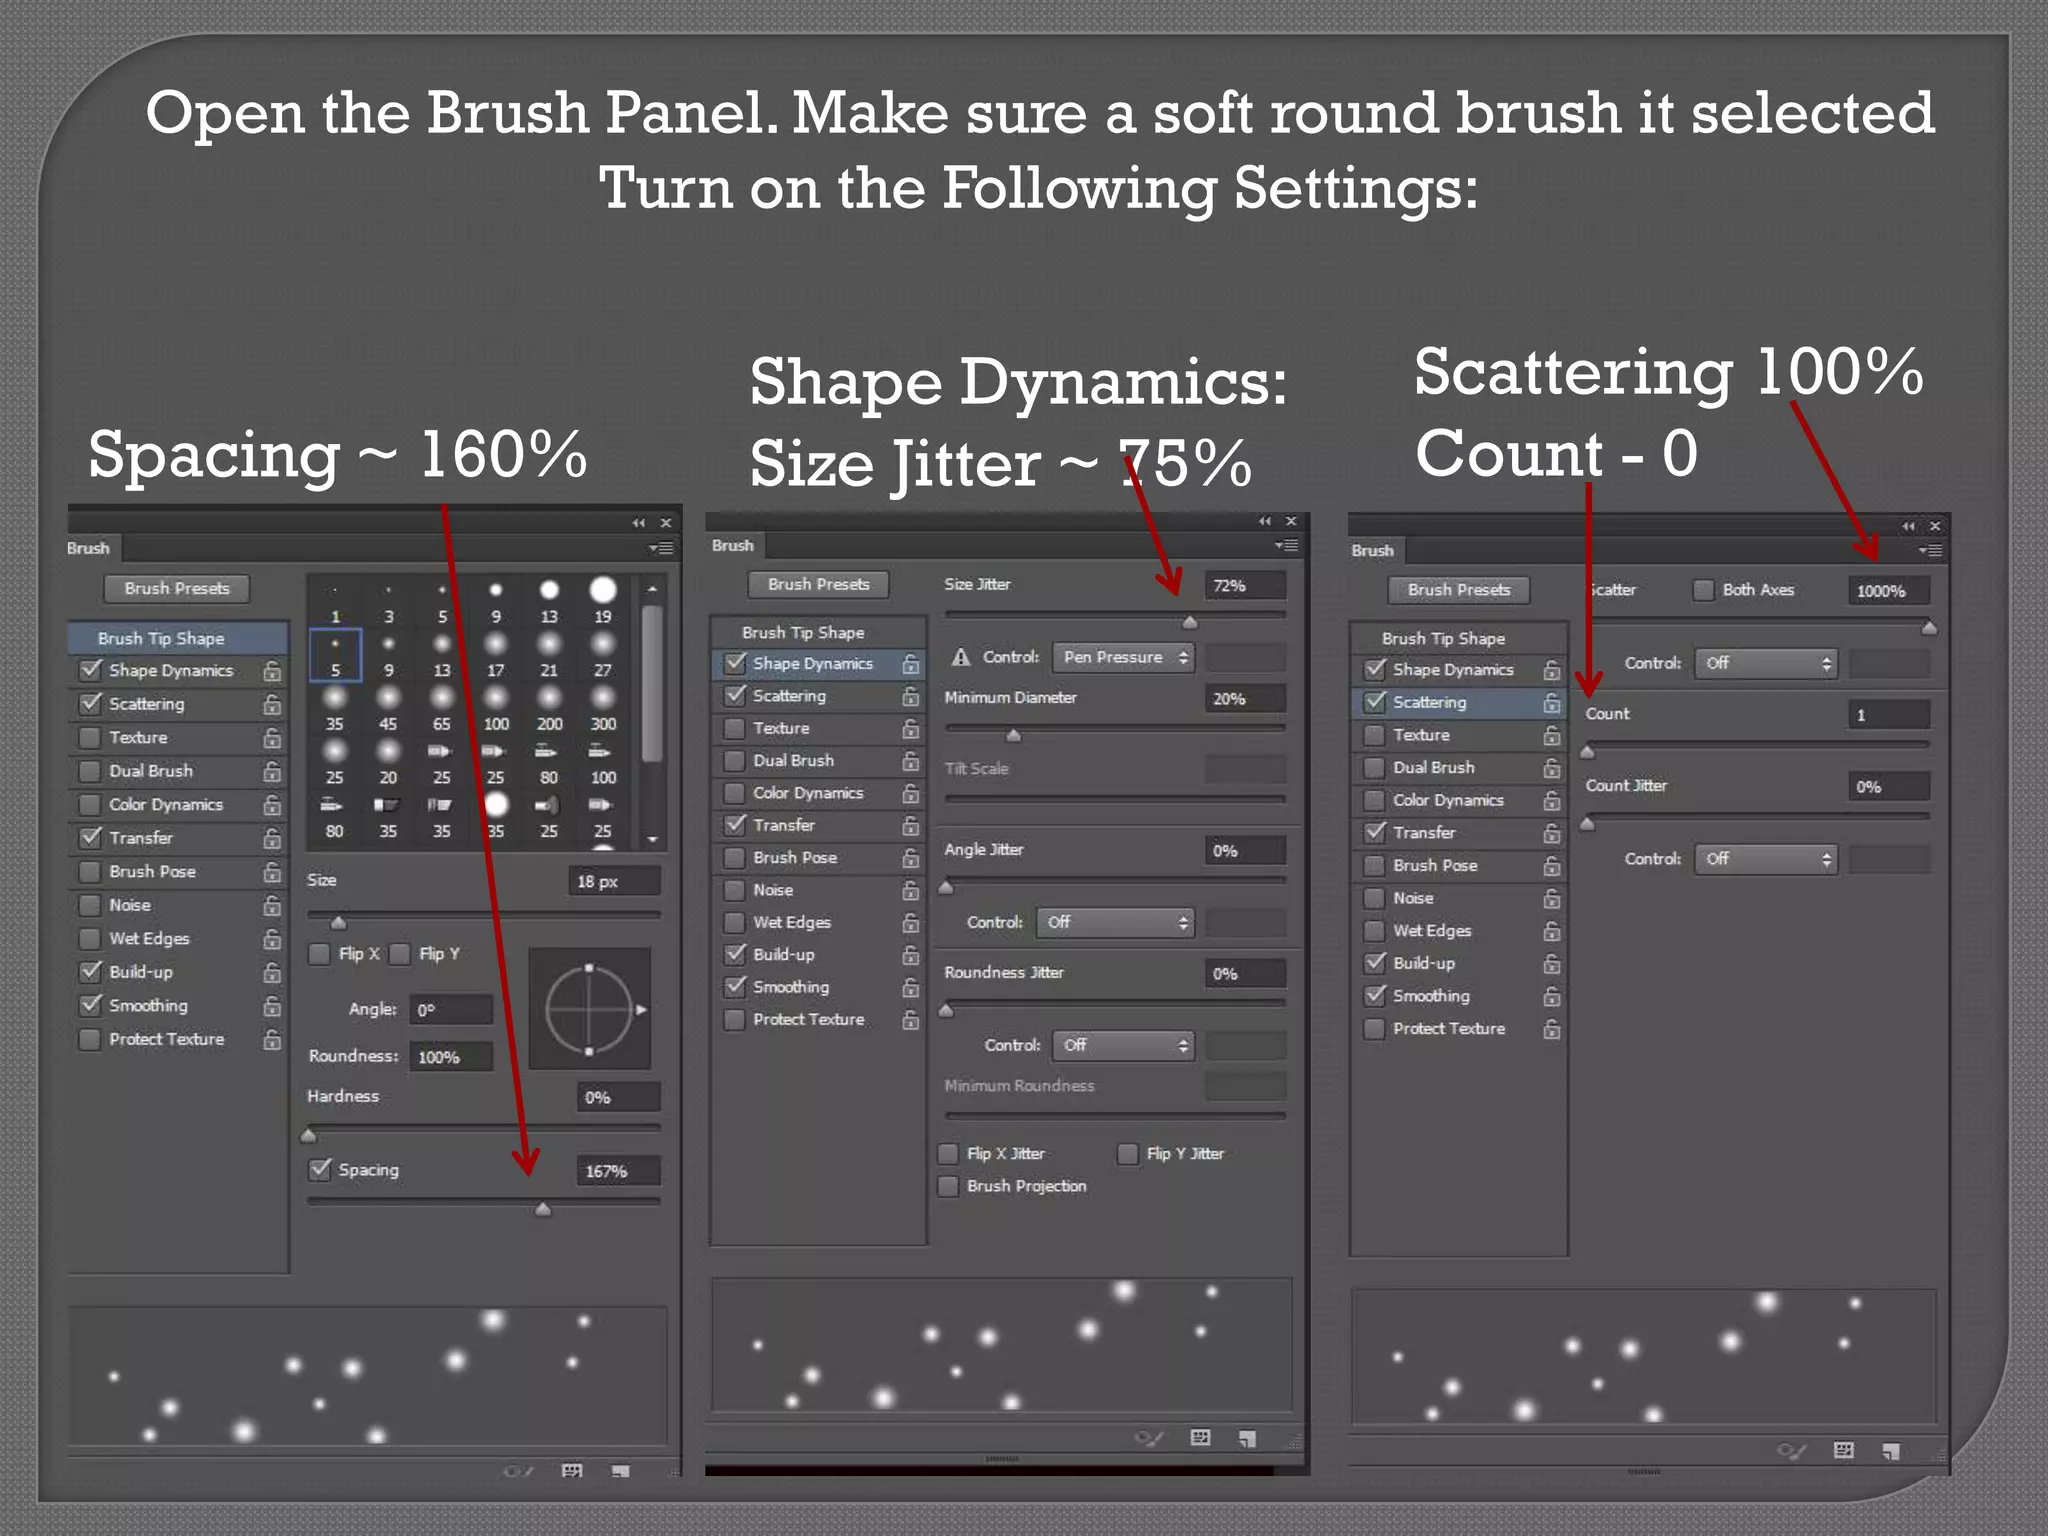Collapse right Brush panel with double-arrow icon
The width and height of the screenshot is (2048, 1536).
click(x=1908, y=526)
